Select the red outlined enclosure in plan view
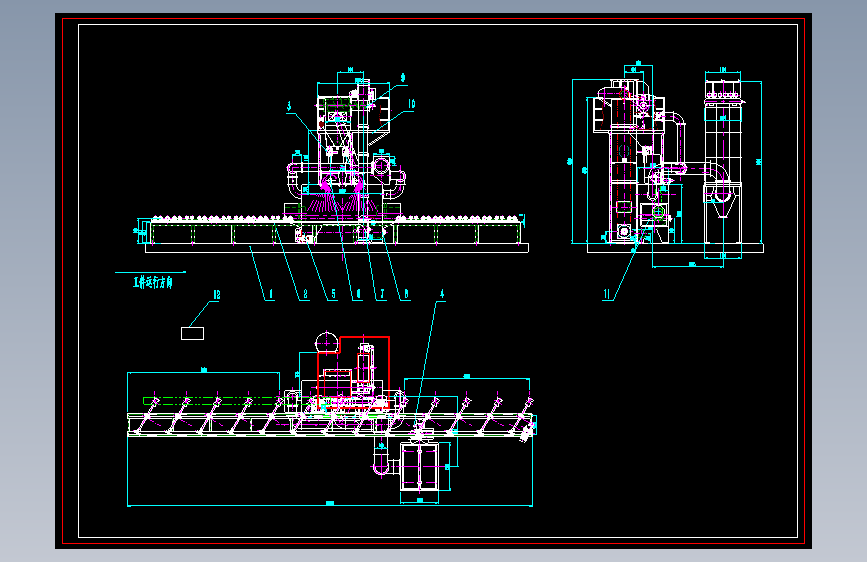The width and height of the screenshot is (867, 562). (353, 373)
